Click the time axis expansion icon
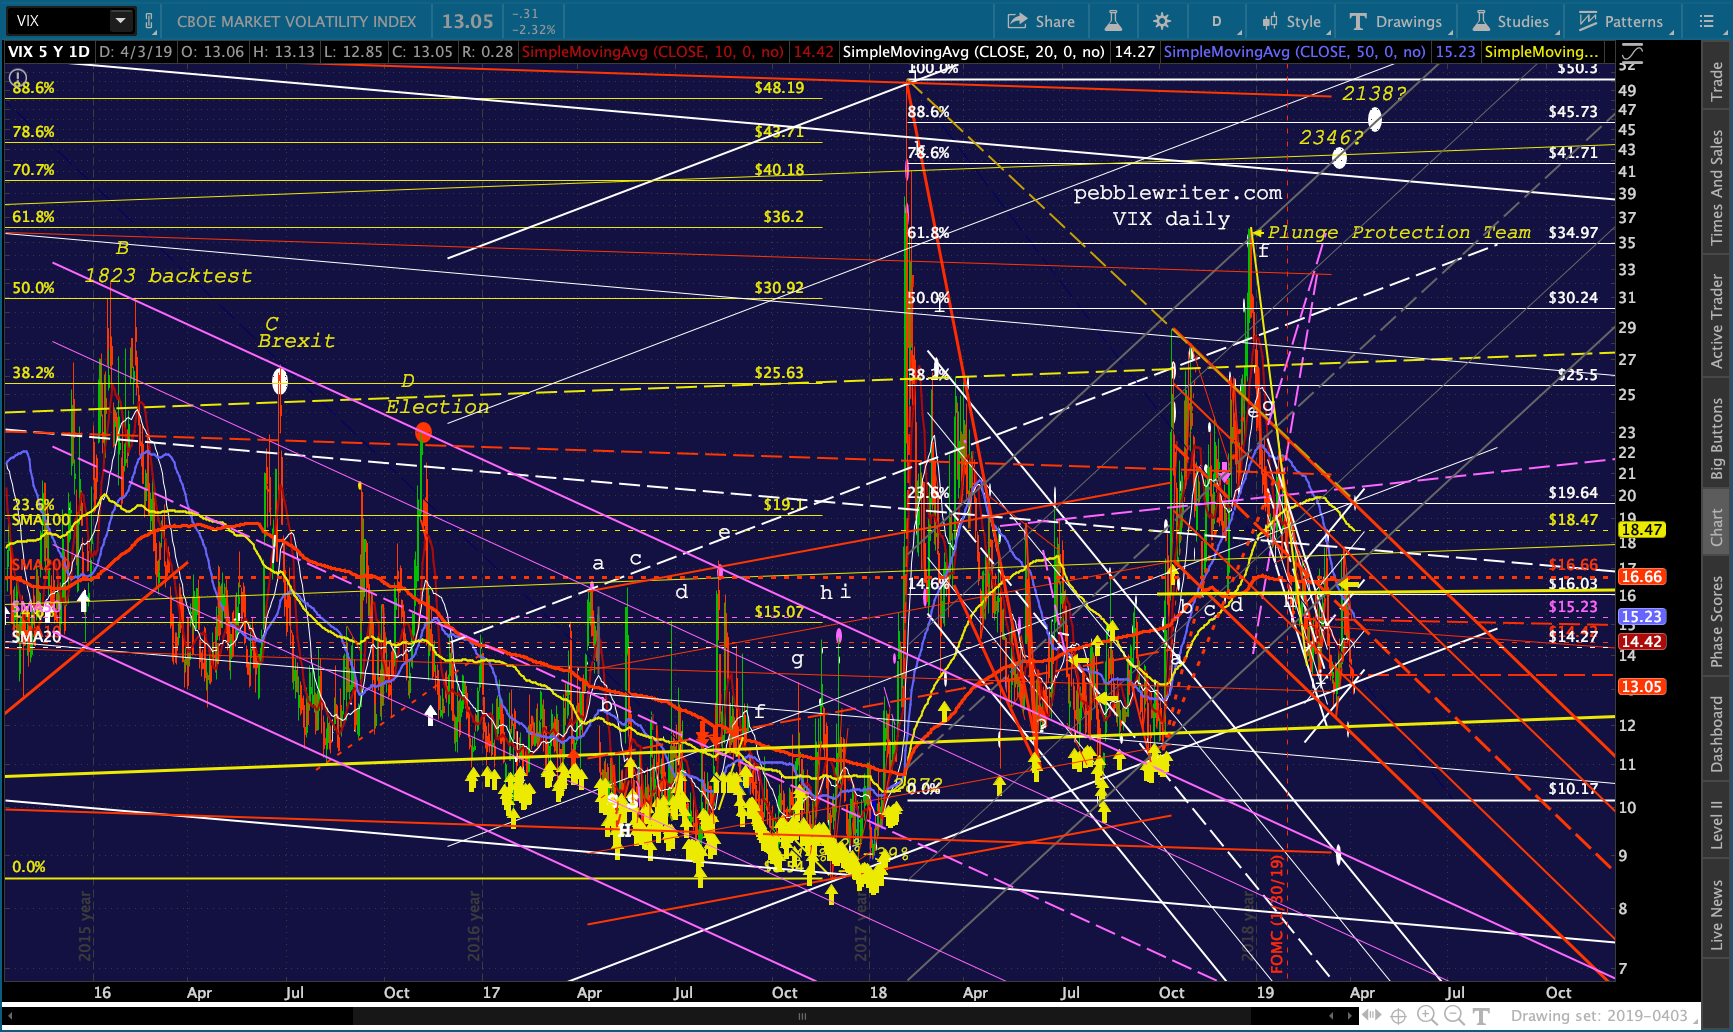1733x1032 pixels. click(x=1372, y=1016)
